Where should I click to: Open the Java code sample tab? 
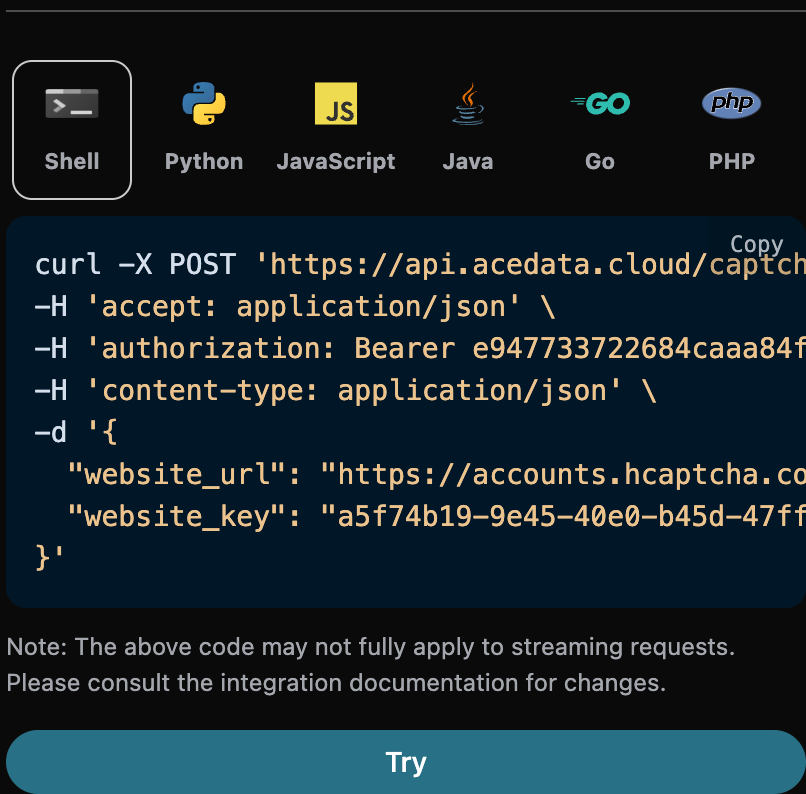click(x=467, y=161)
